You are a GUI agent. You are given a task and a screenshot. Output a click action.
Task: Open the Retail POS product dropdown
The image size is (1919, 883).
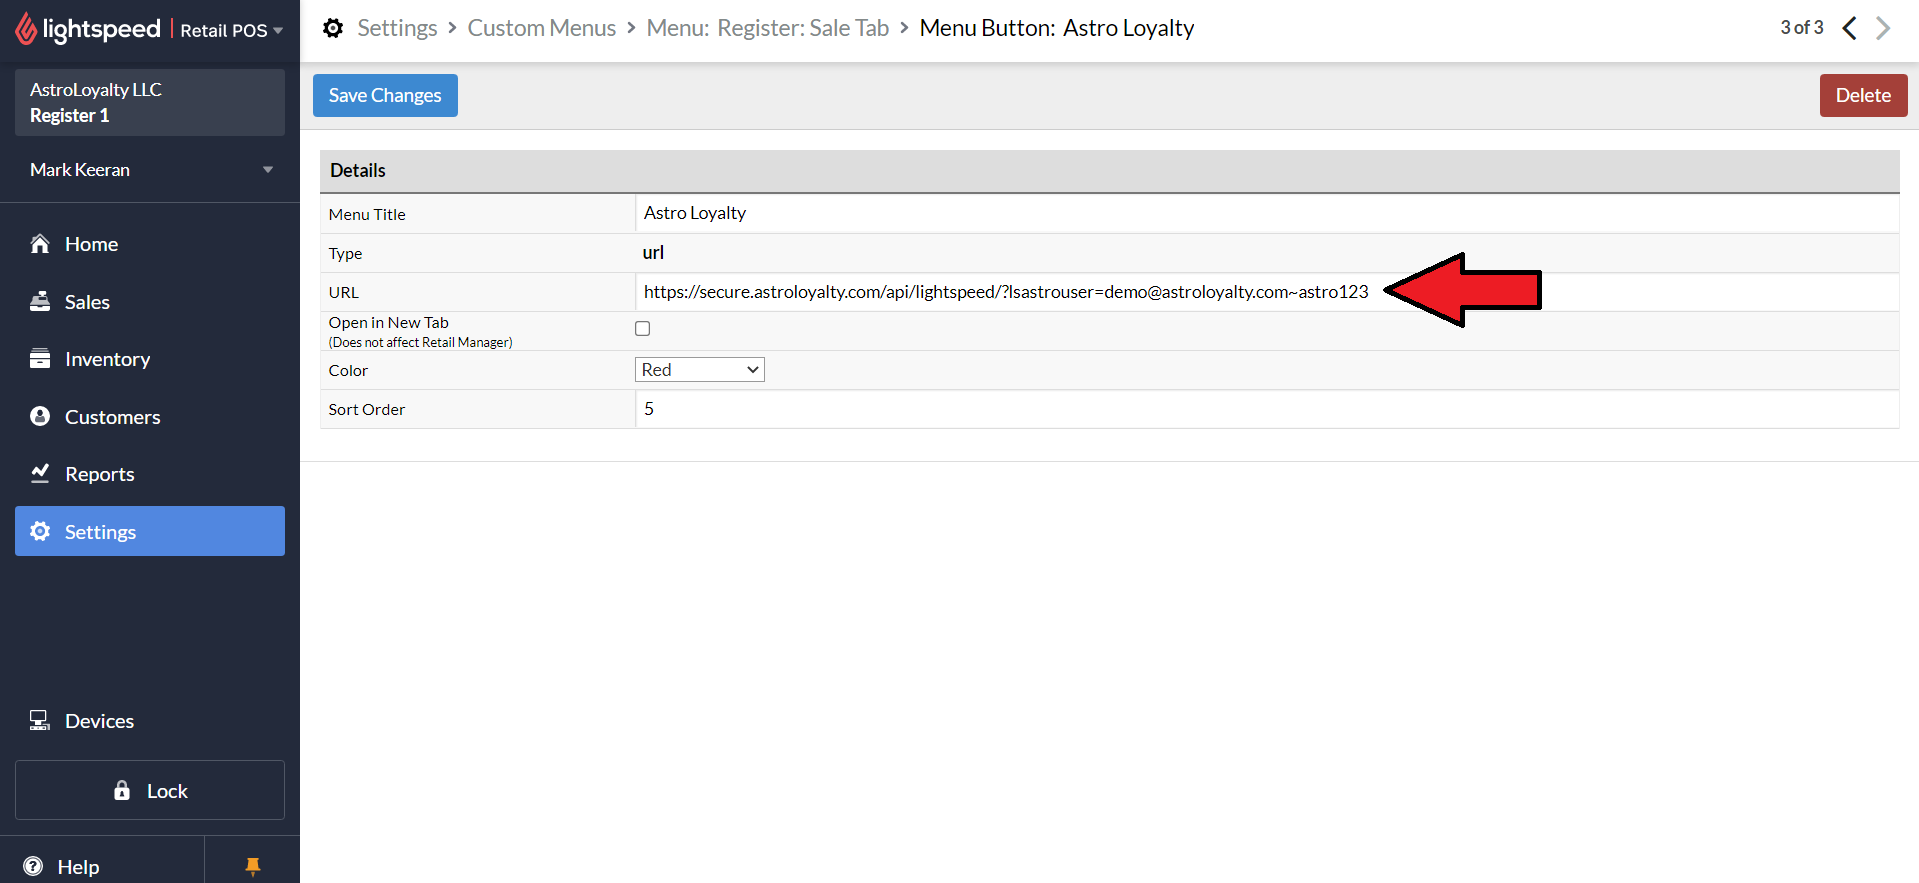pyautogui.click(x=232, y=30)
